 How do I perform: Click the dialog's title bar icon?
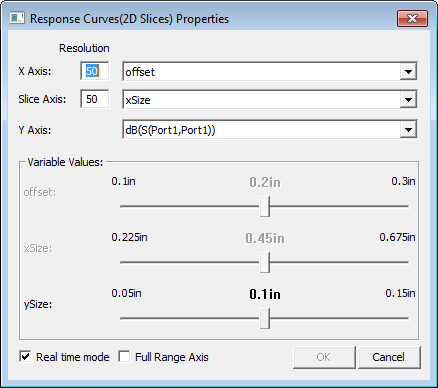click(17, 18)
